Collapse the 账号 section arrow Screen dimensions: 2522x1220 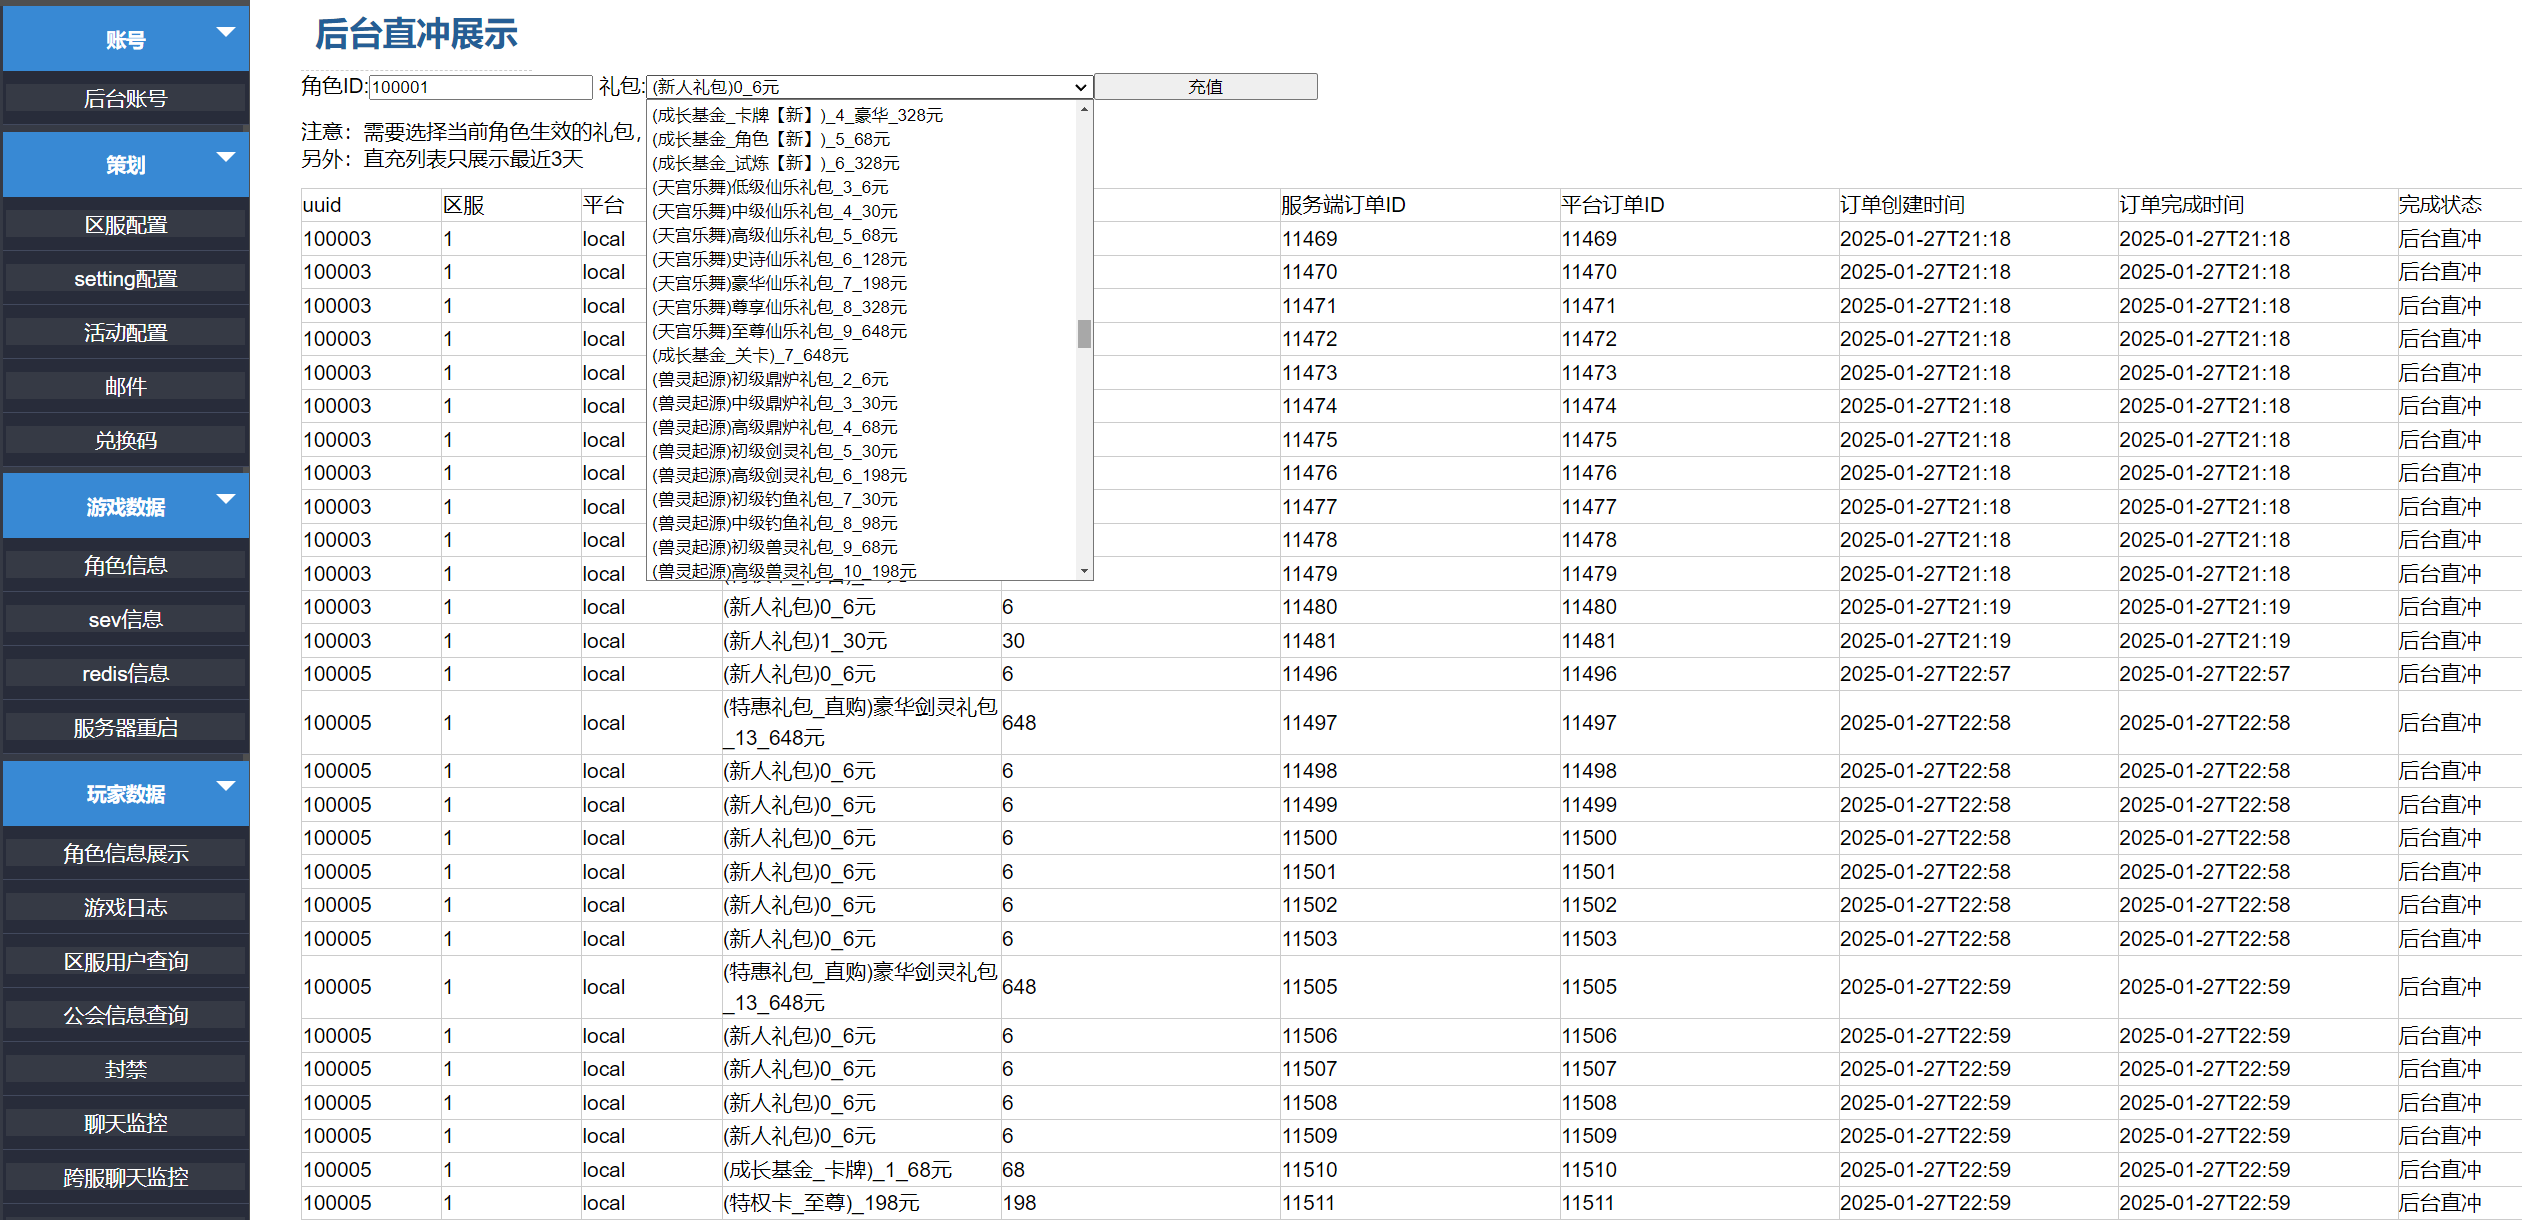pos(226,32)
